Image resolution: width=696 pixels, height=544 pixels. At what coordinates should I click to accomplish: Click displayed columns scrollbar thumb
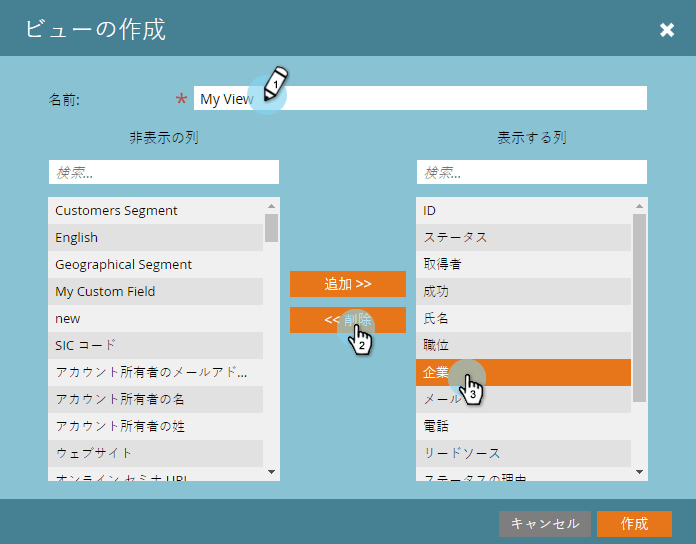[x=640, y=308]
